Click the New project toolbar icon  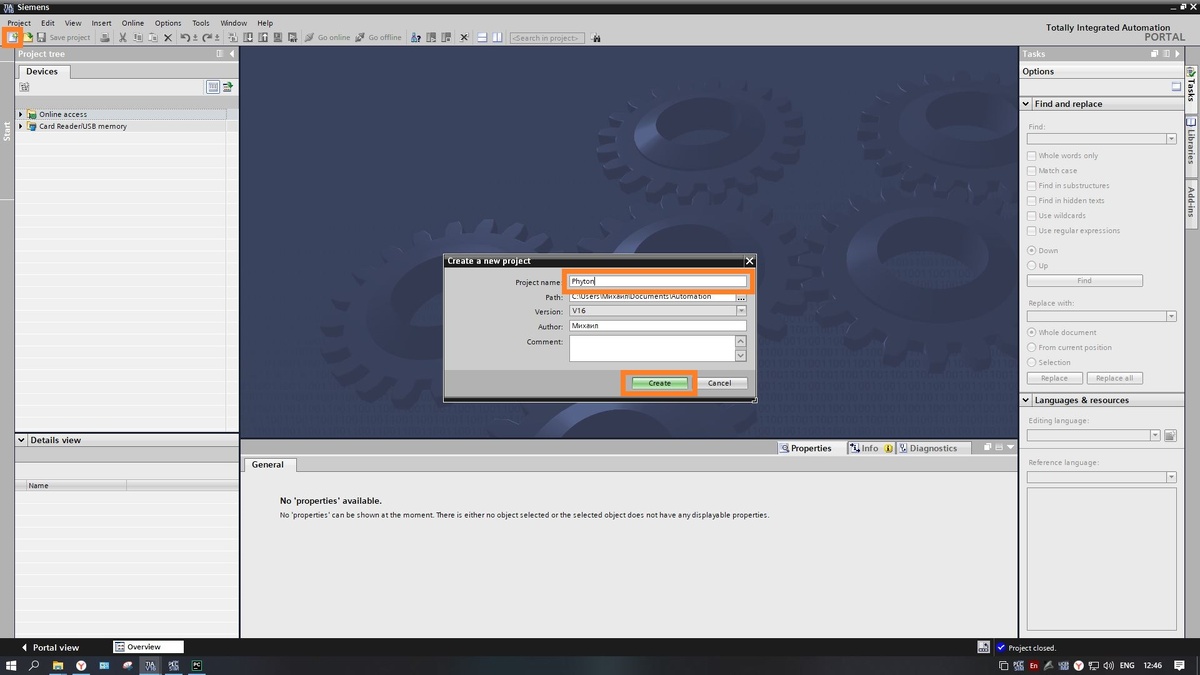click(x=12, y=37)
